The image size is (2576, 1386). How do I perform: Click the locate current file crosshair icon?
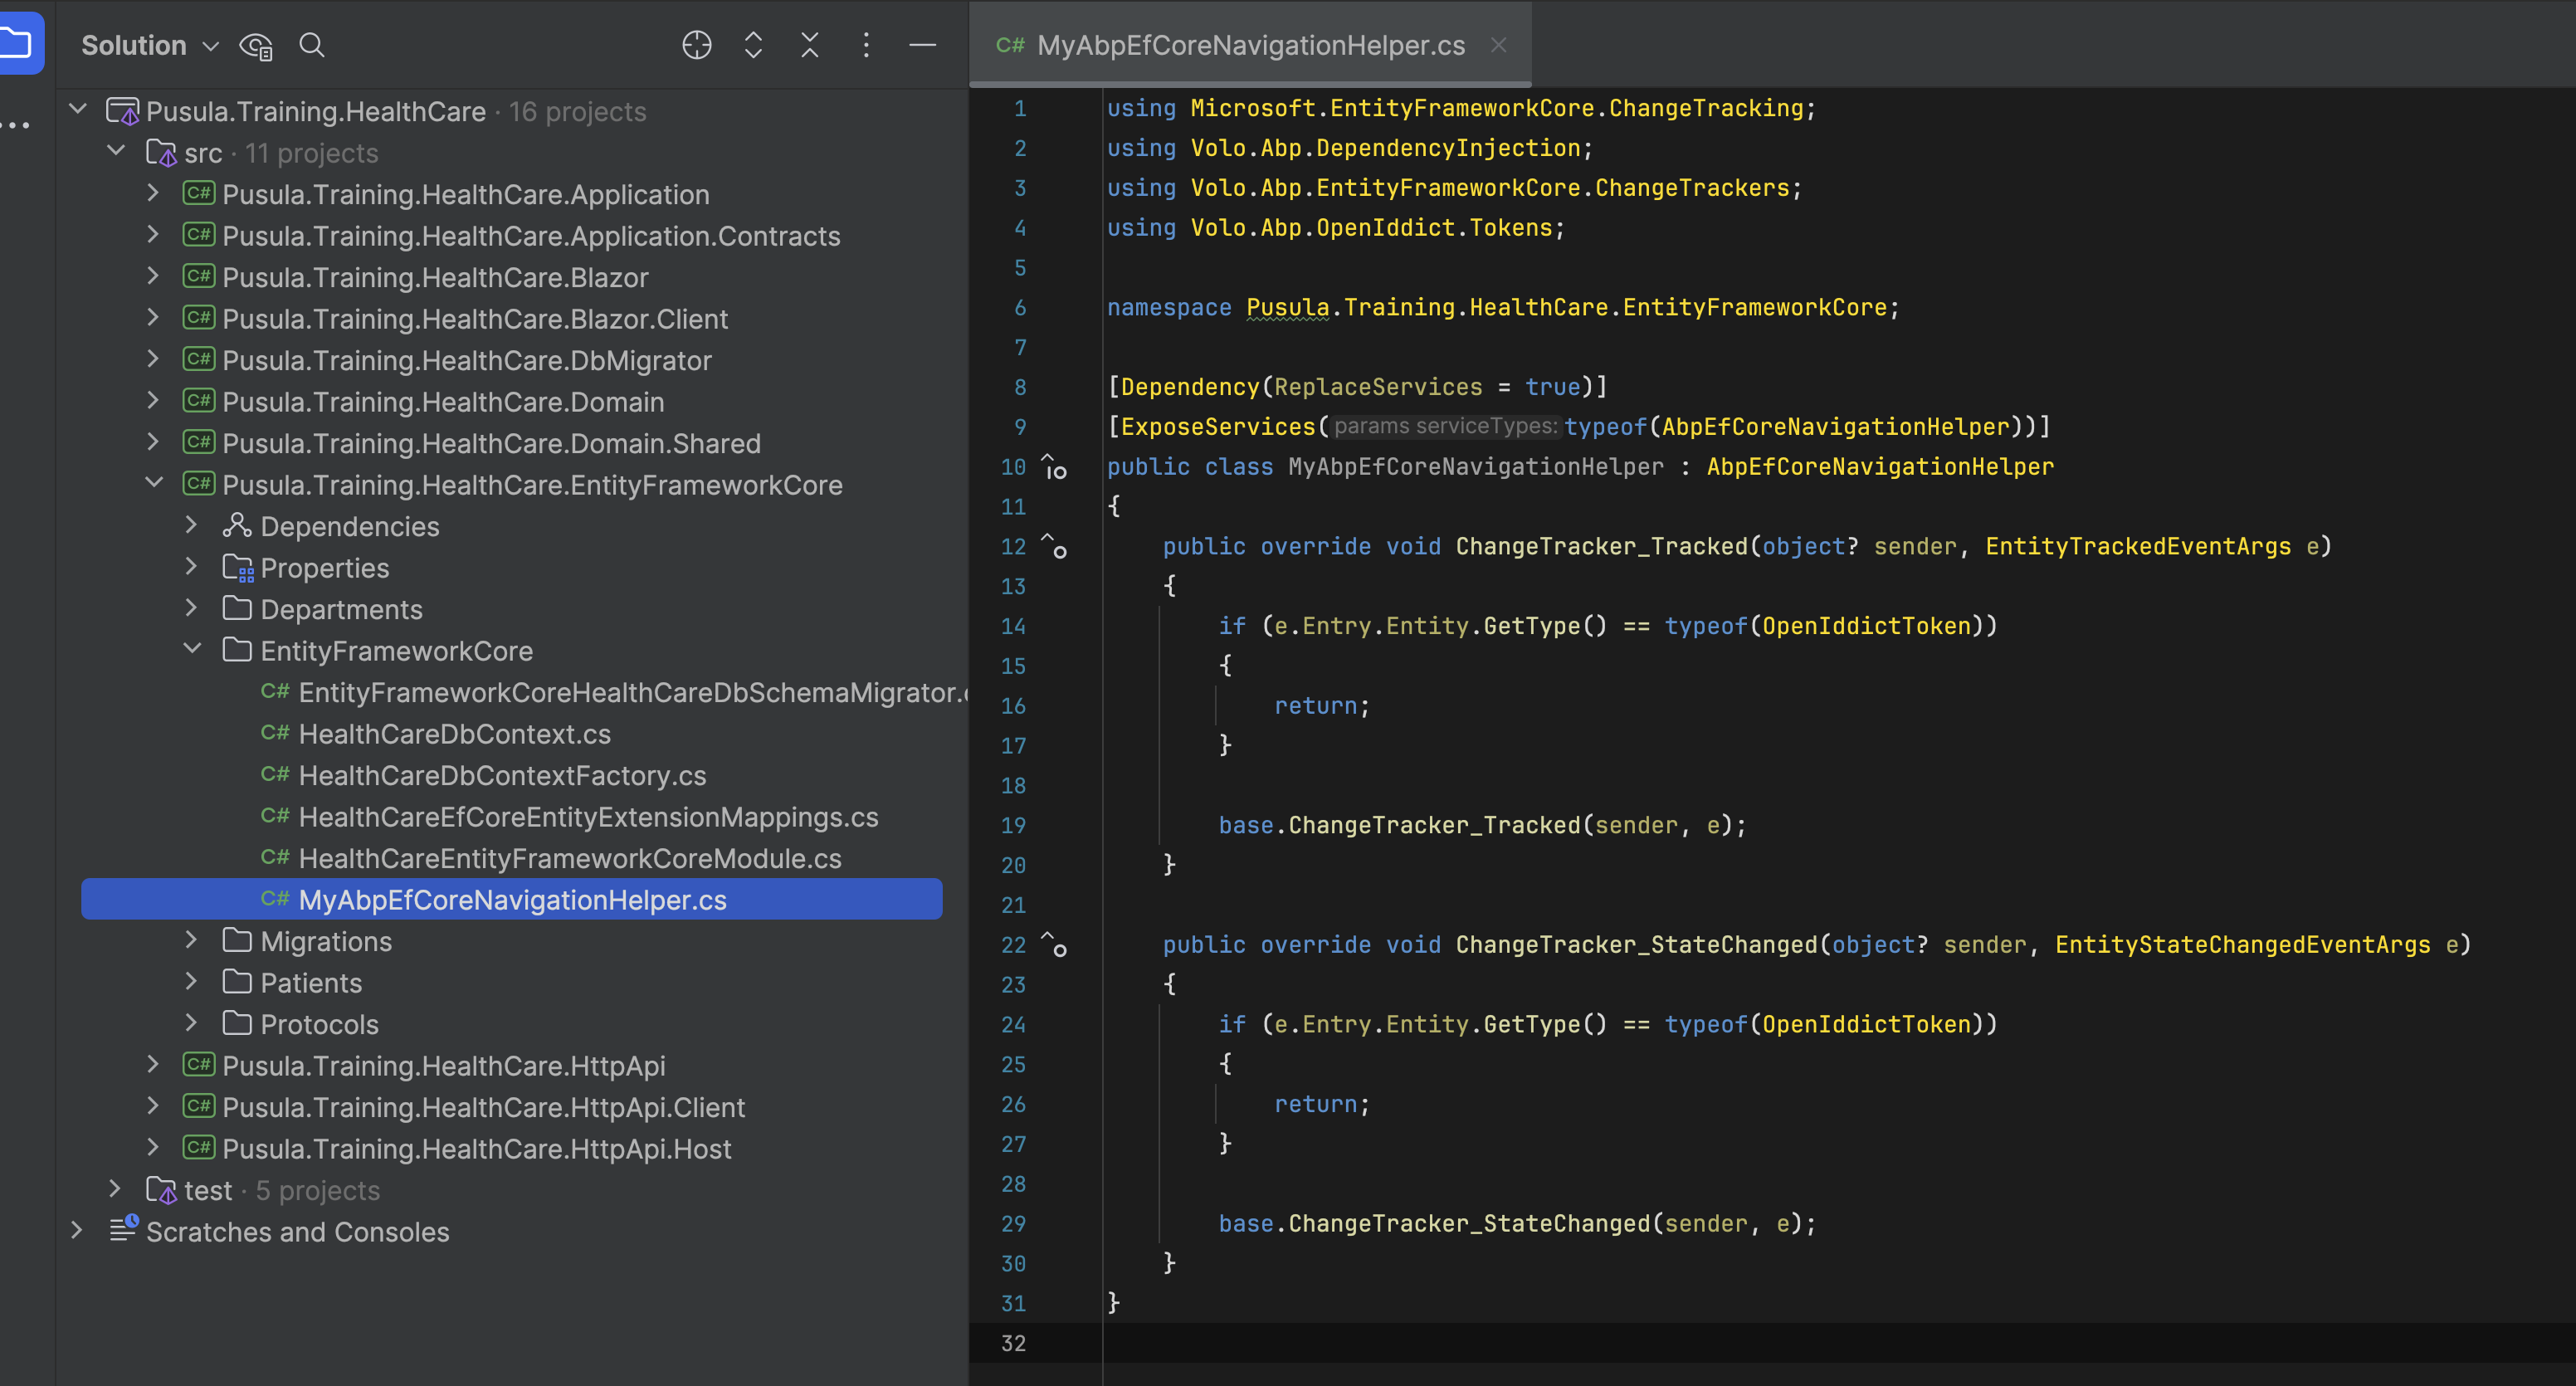click(696, 45)
